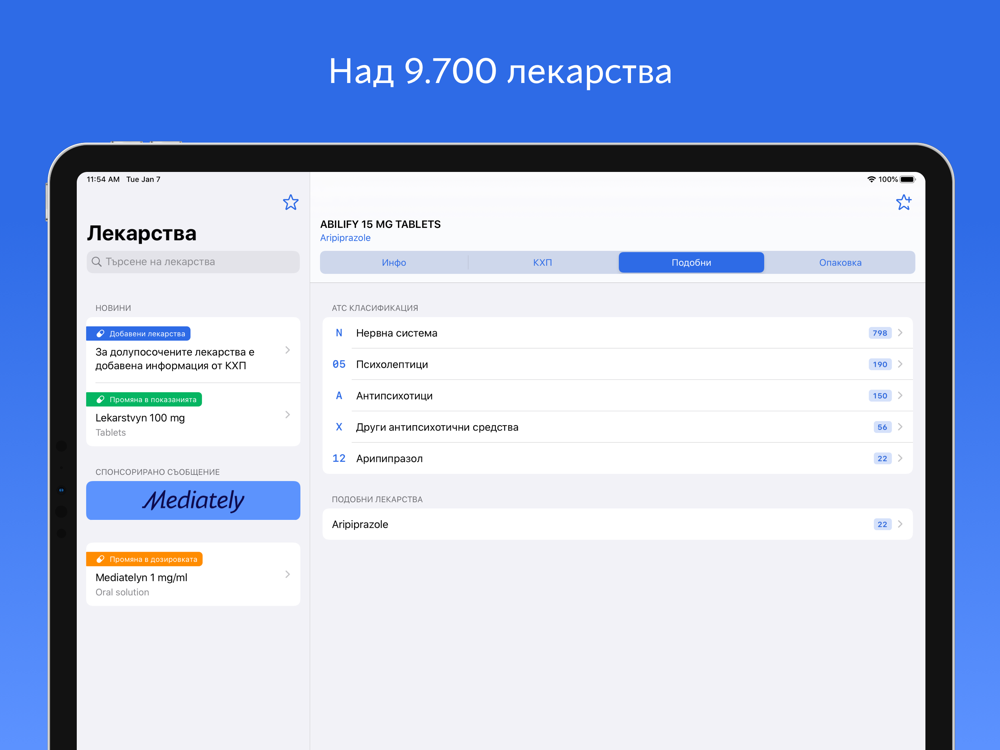Open favorites star in Лекарства sidebar
The height and width of the screenshot is (750, 1000).
pyautogui.click(x=291, y=202)
